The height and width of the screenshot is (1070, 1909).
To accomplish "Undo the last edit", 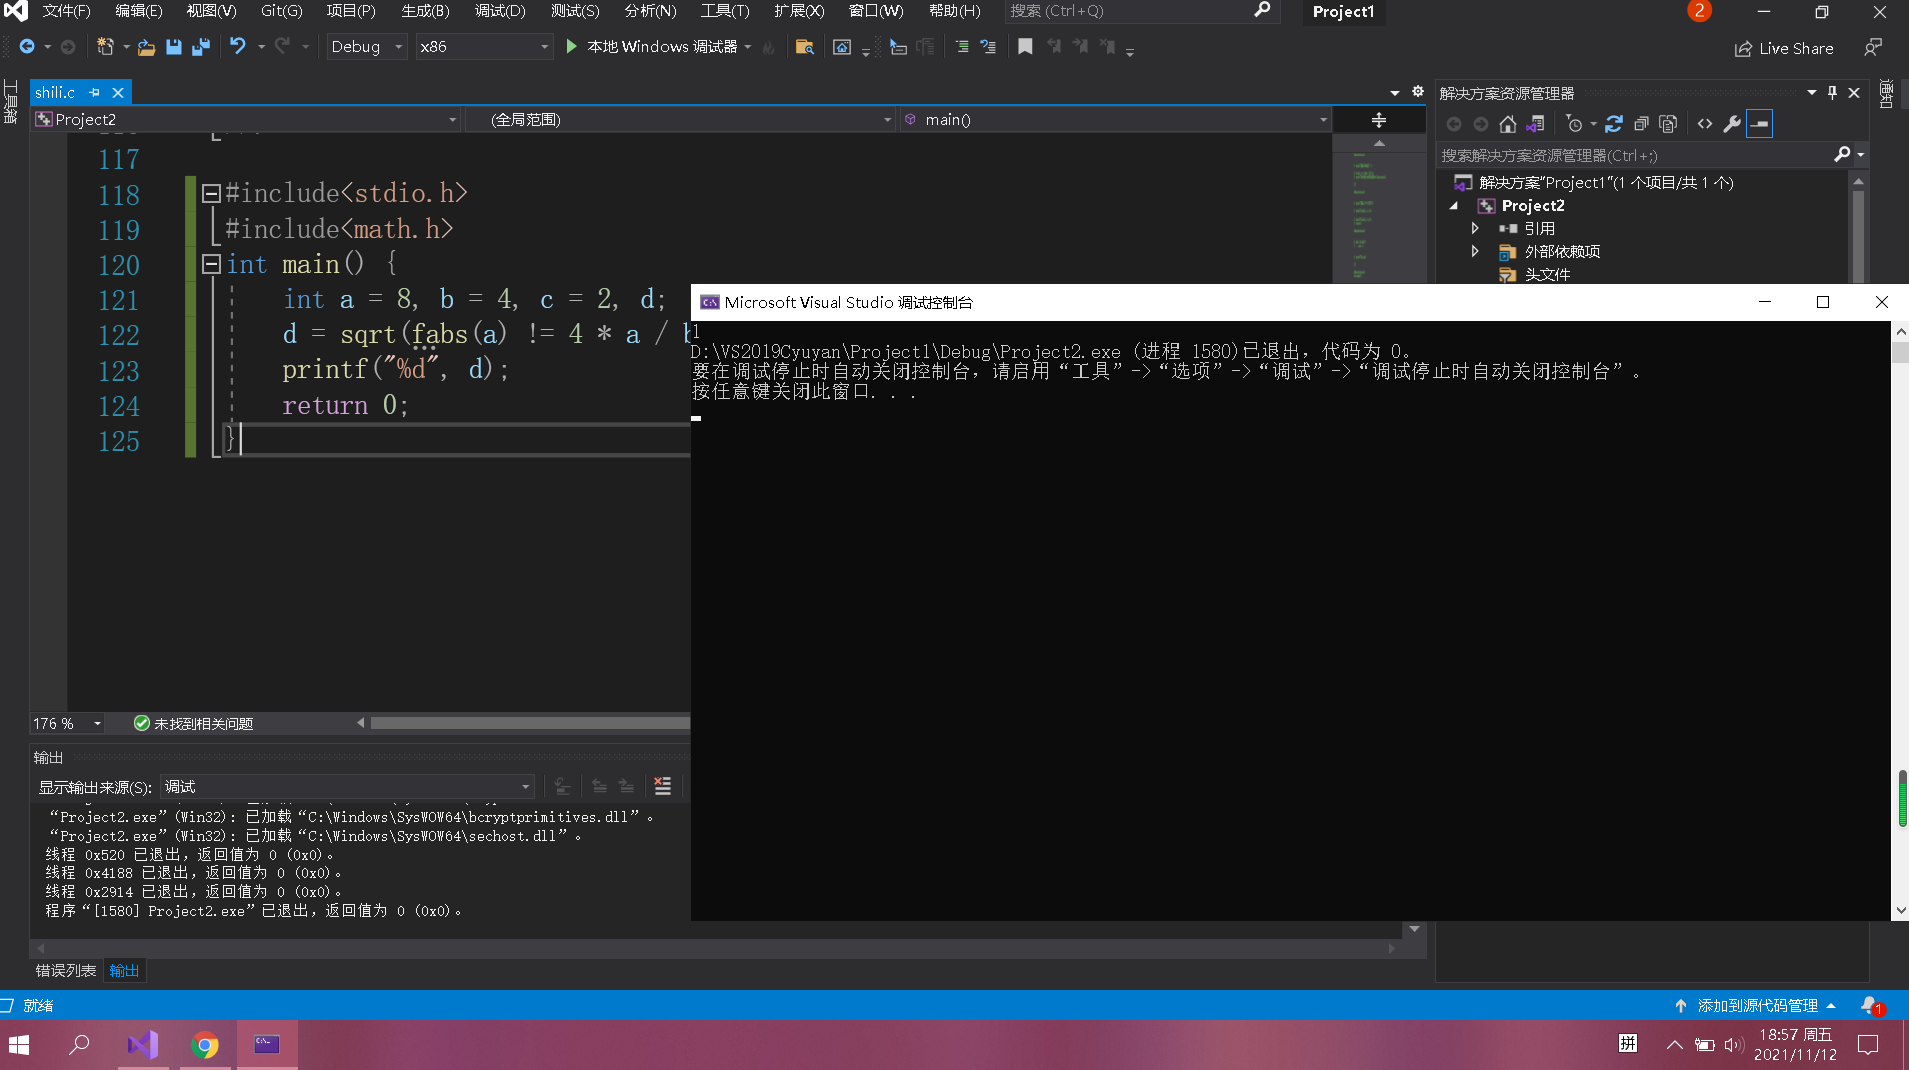I will click(238, 46).
